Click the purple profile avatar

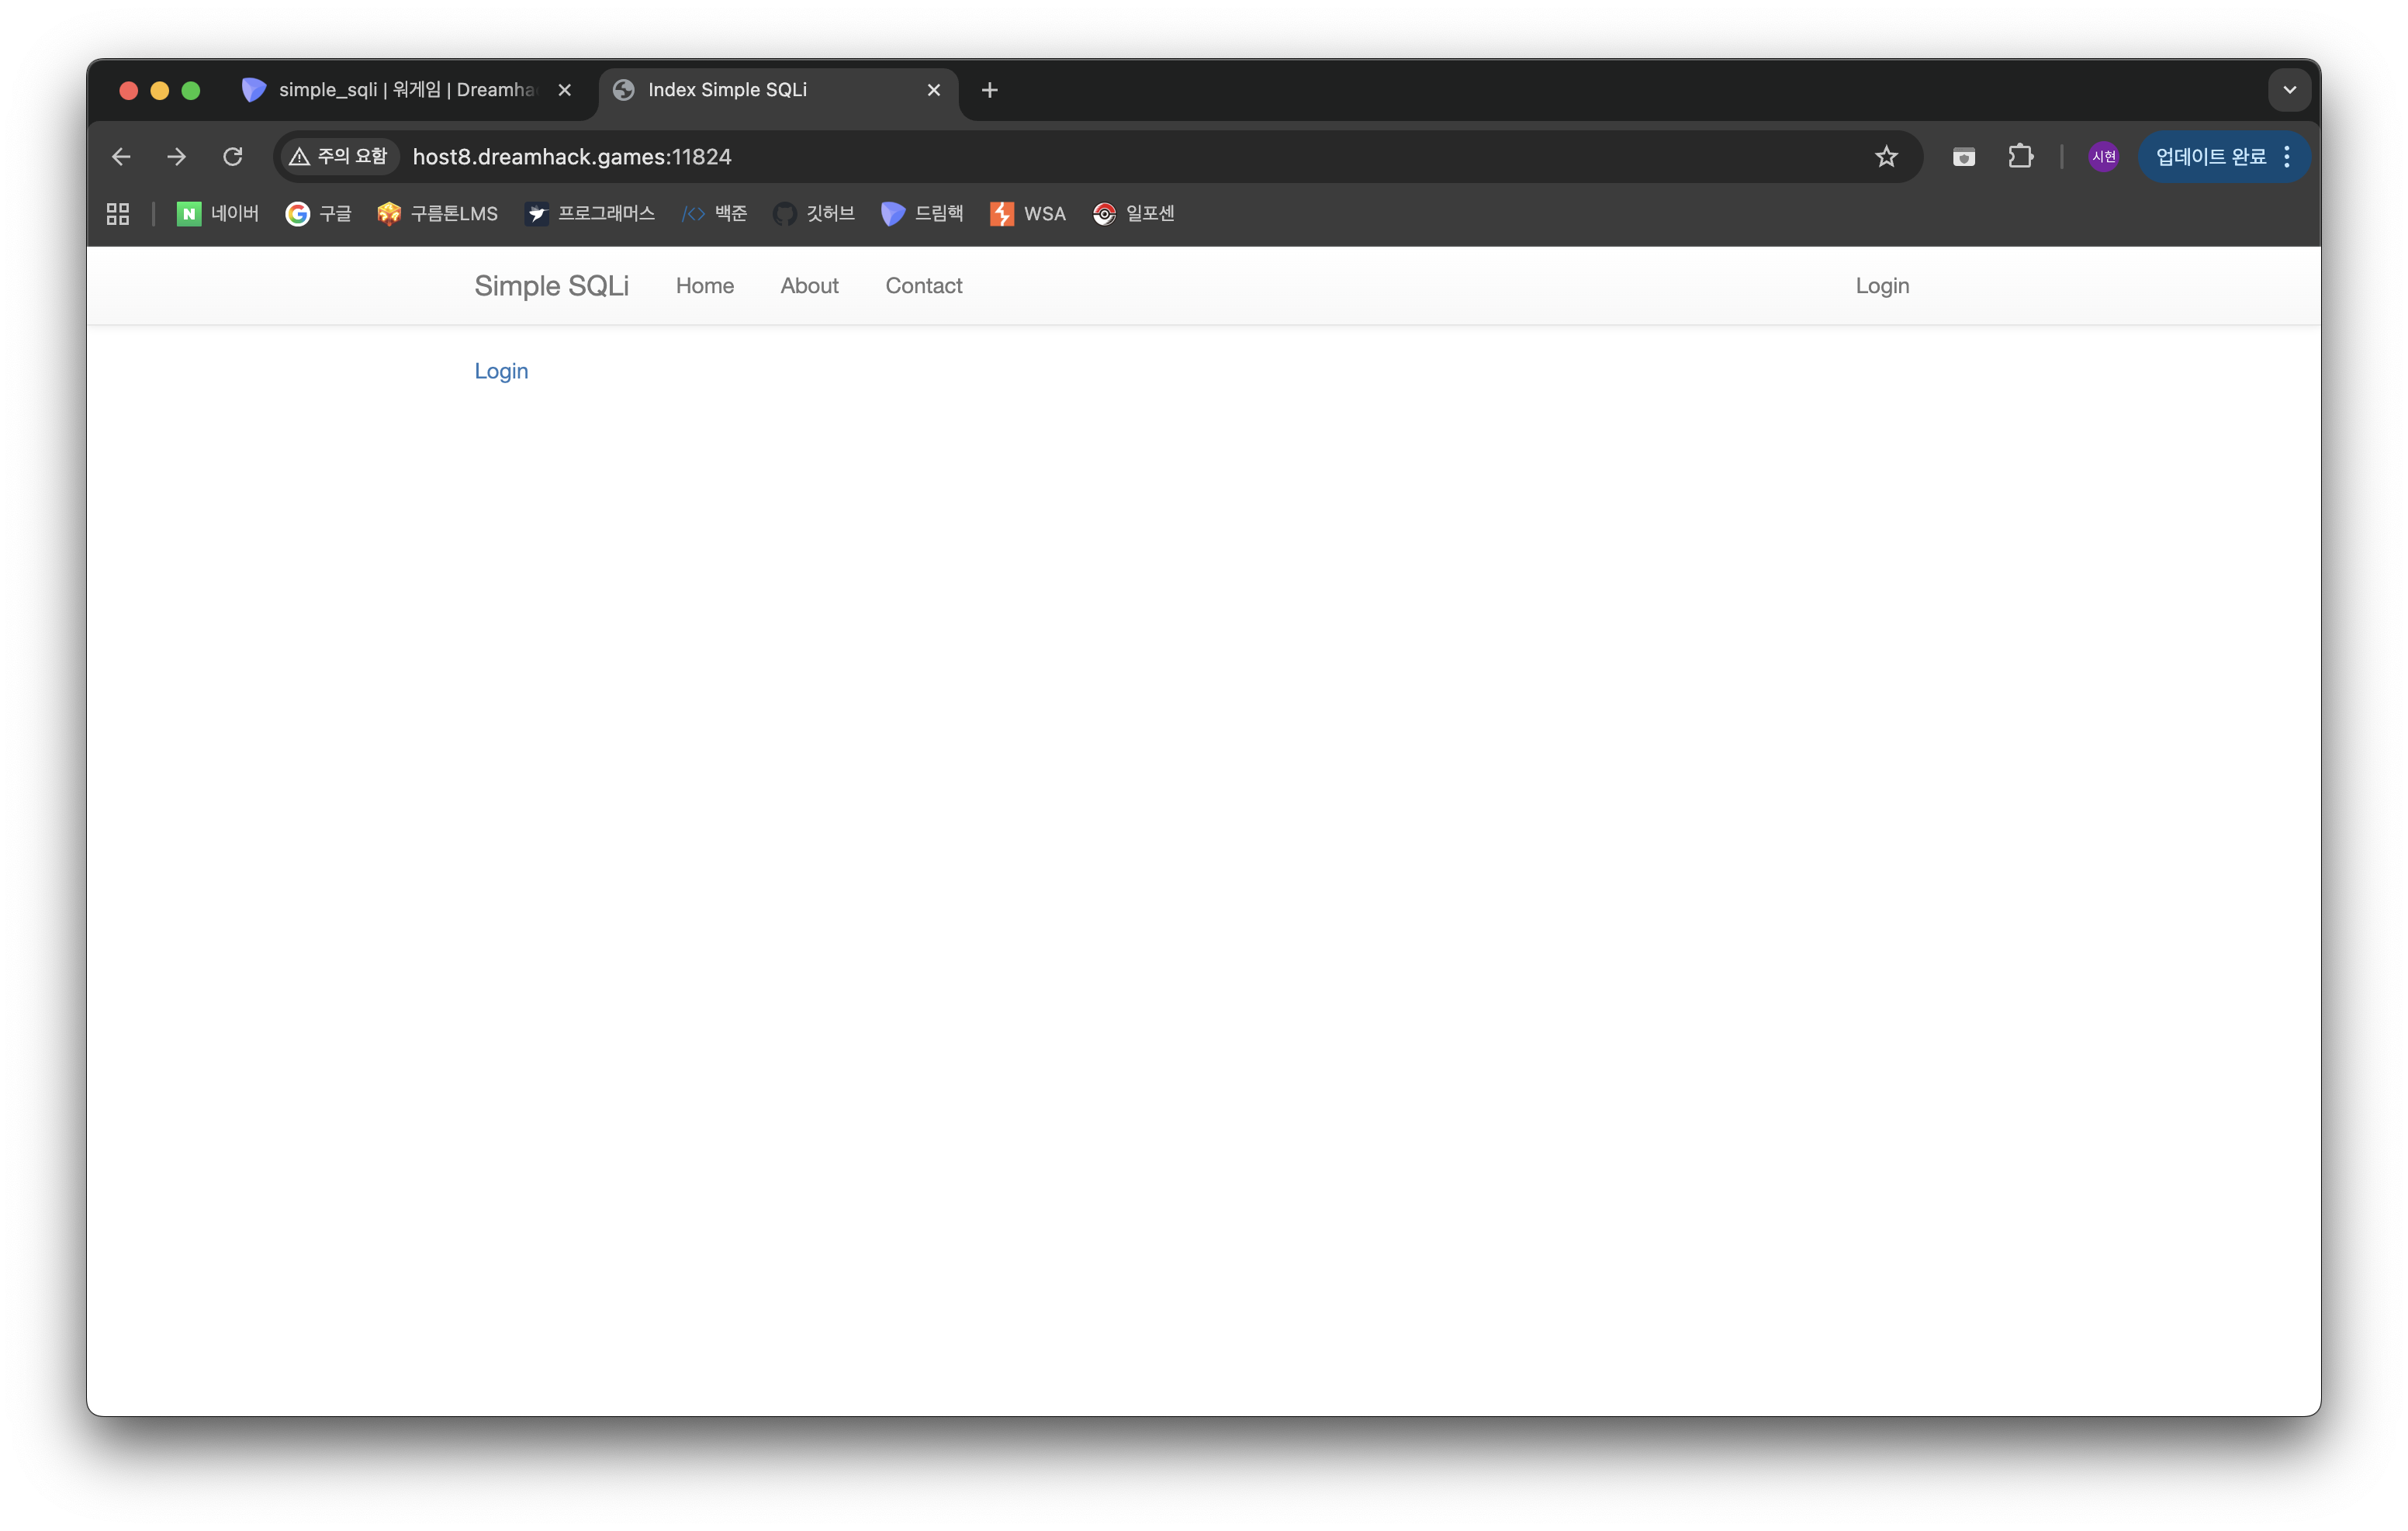(x=2103, y=157)
